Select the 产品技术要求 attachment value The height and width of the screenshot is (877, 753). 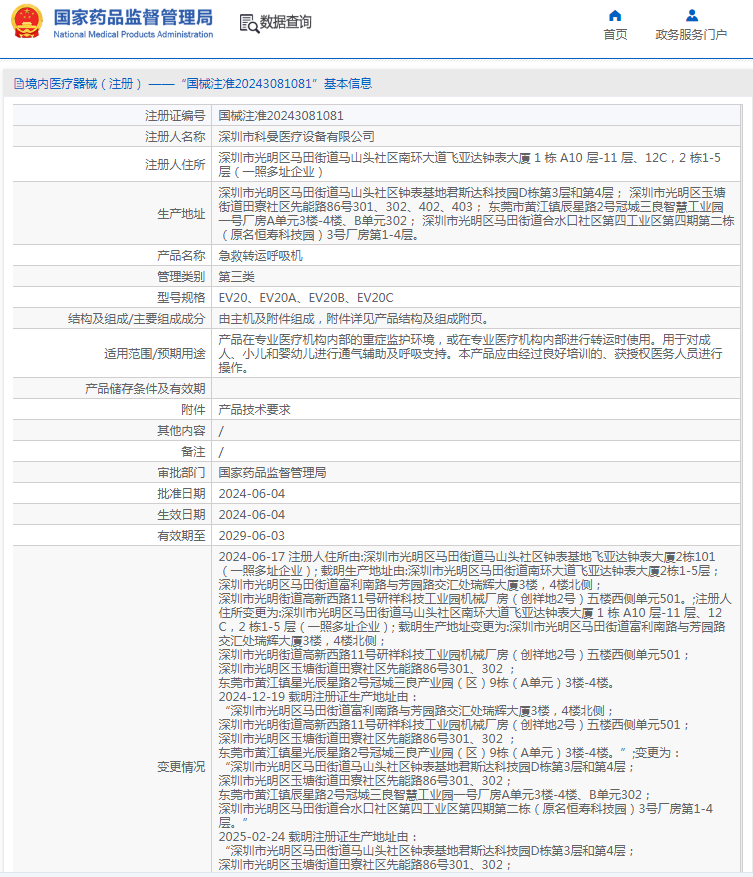point(255,410)
